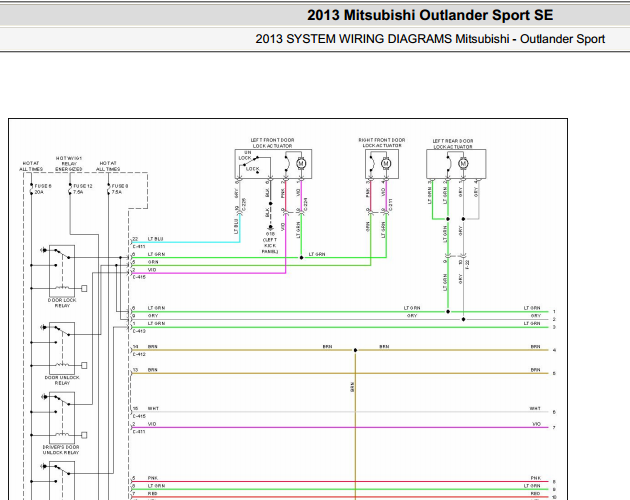Click the C-211 connector label

(391, 205)
